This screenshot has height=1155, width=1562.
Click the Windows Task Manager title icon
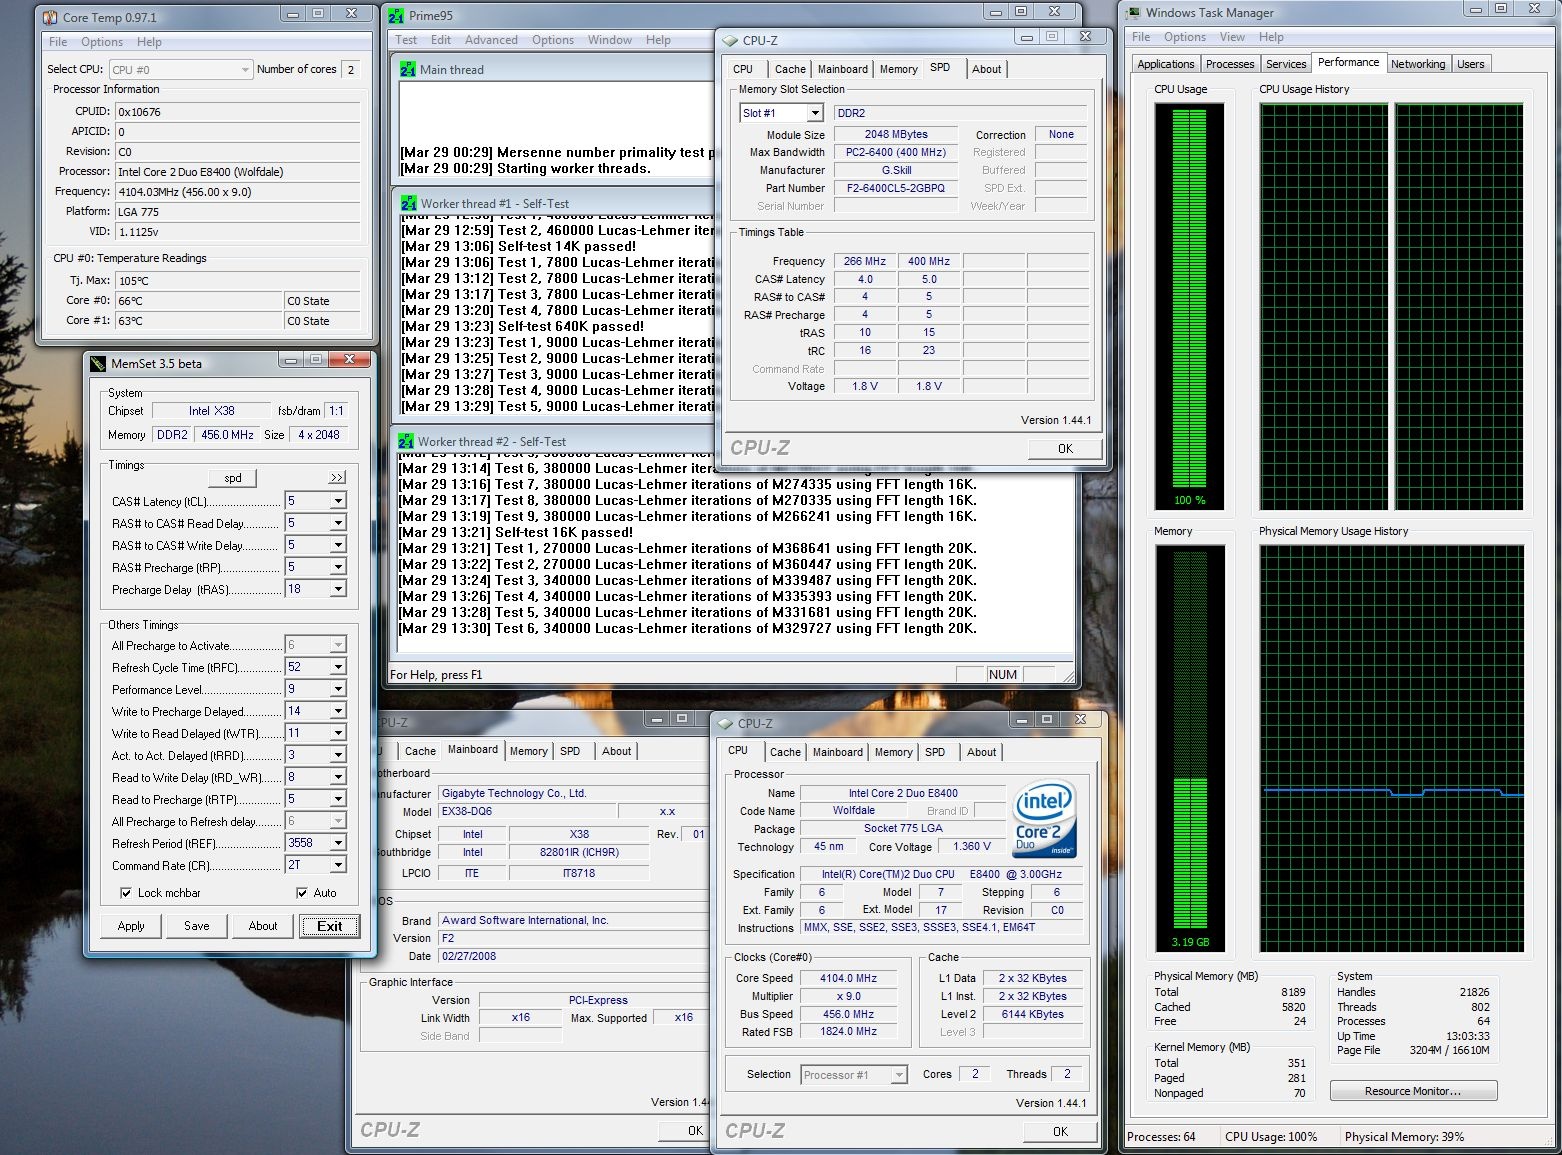[x=1133, y=13]
